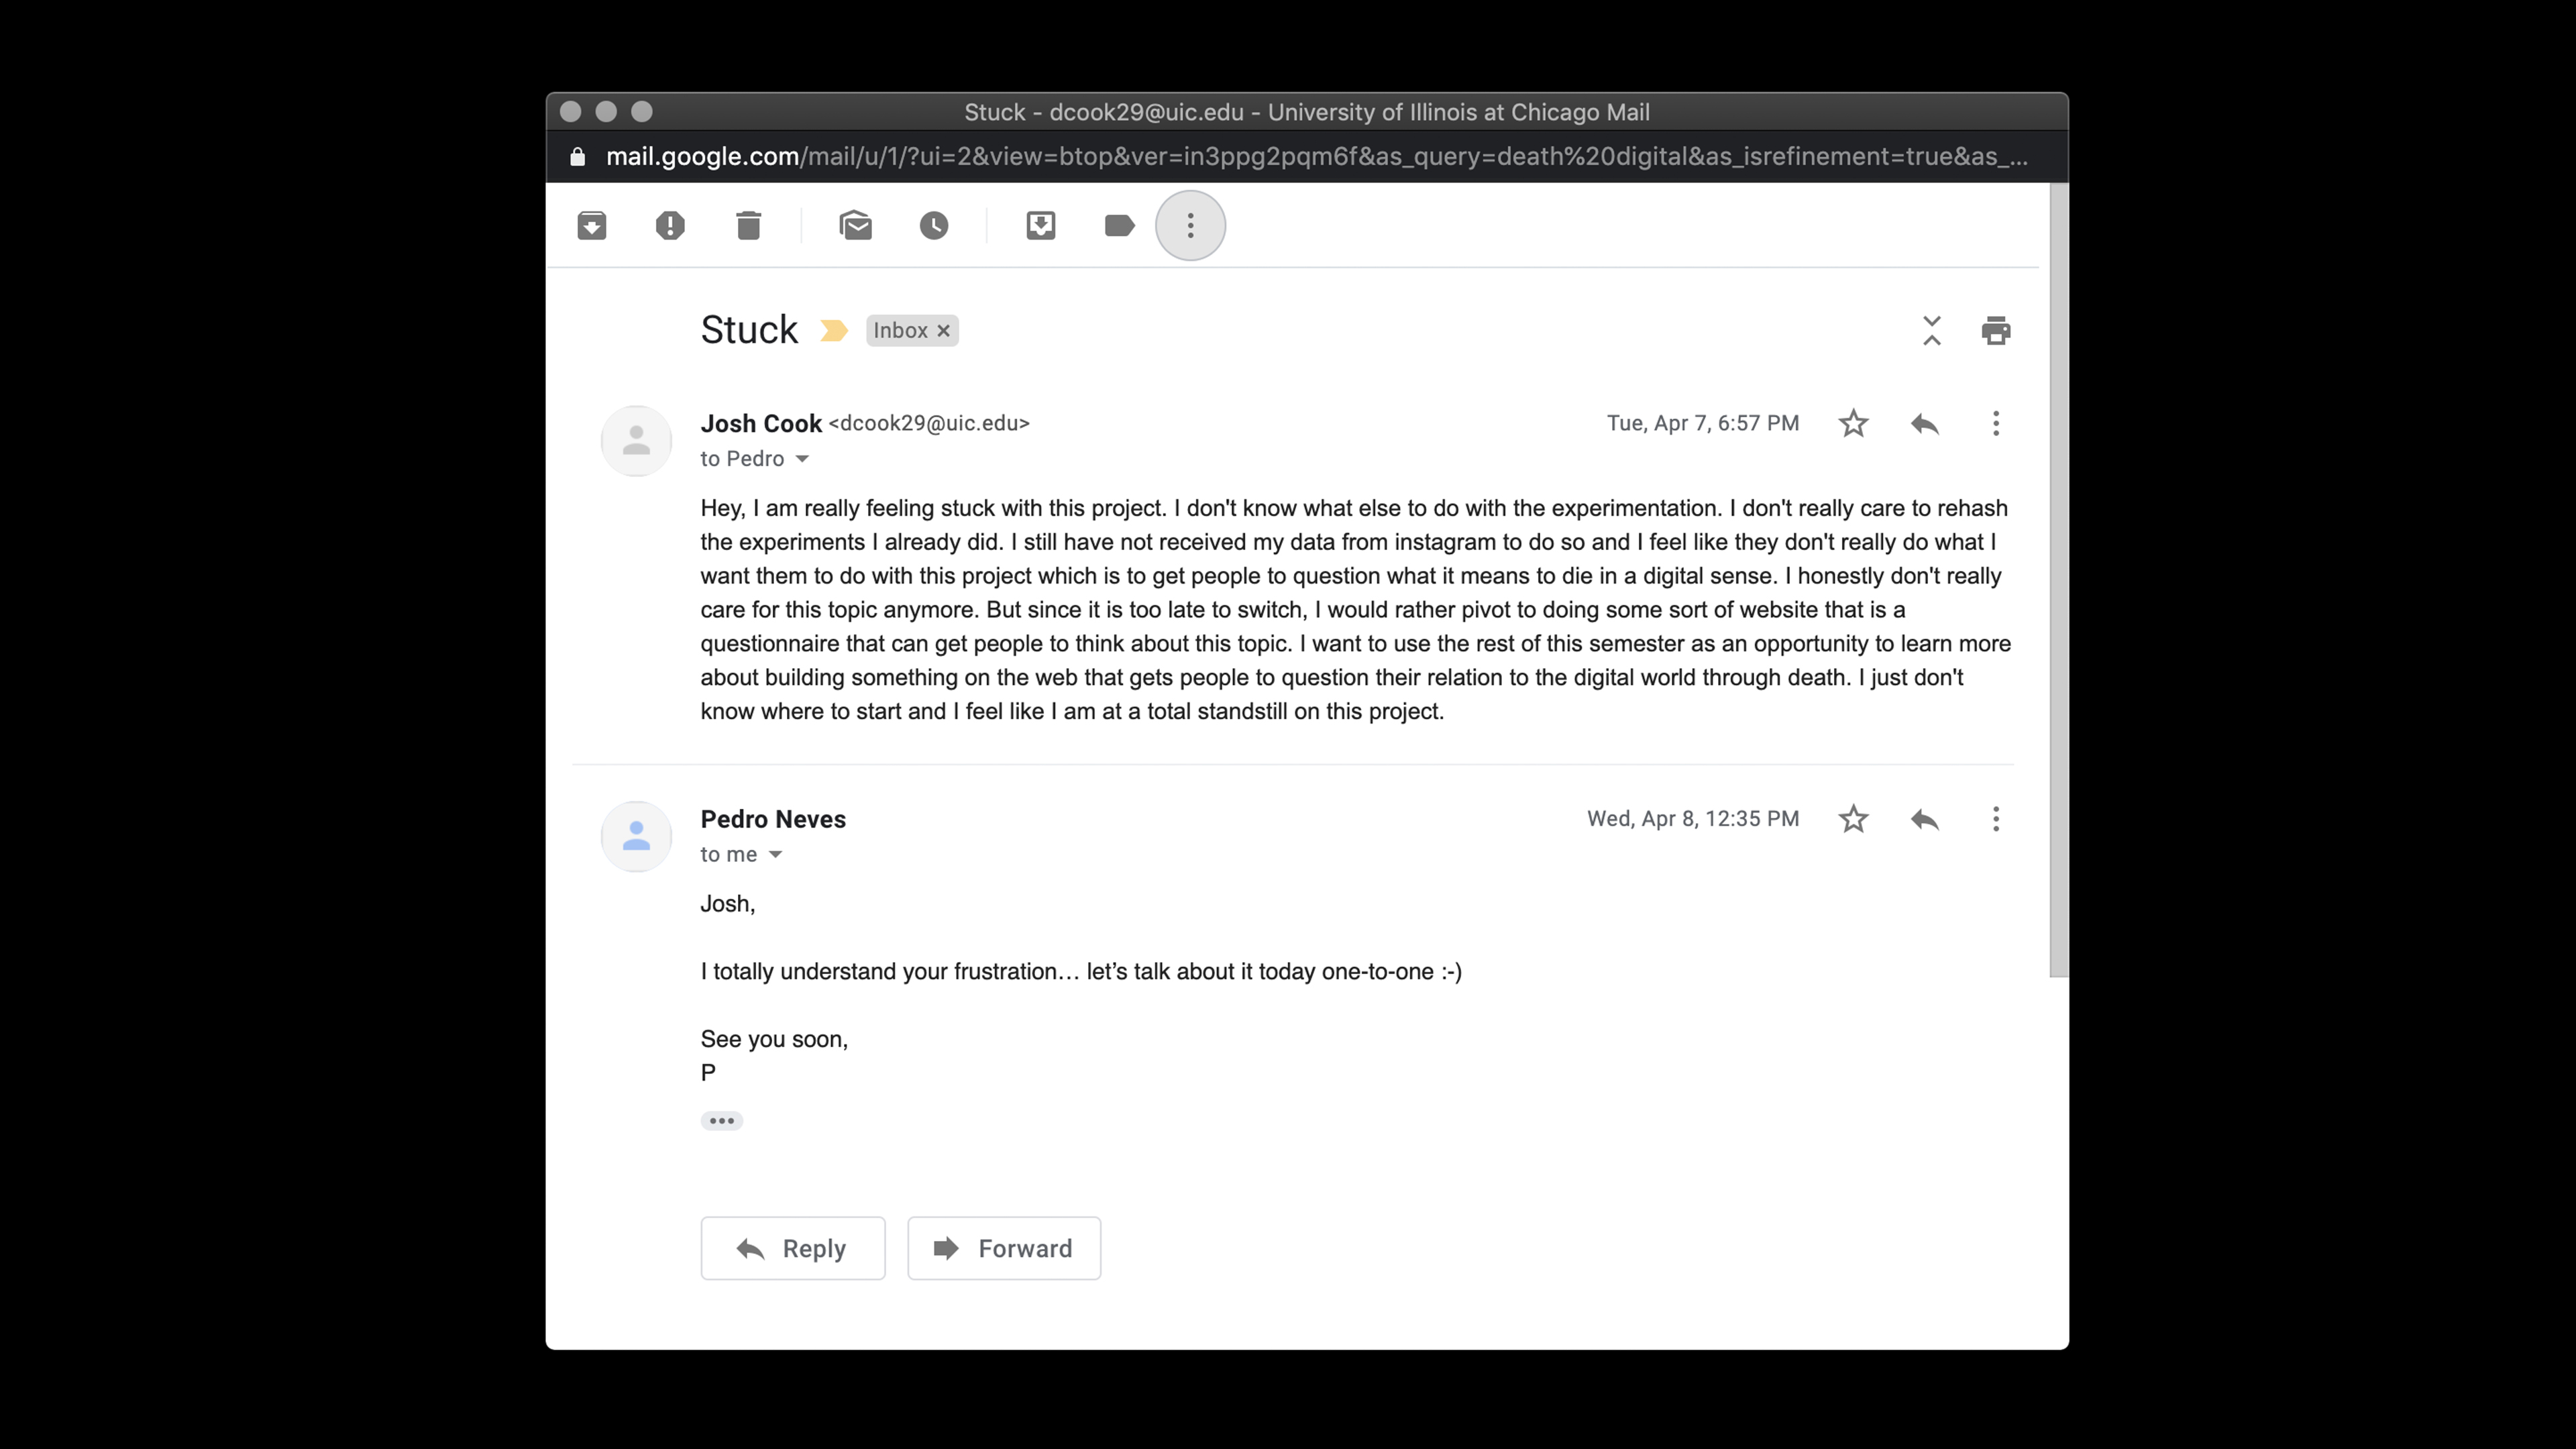Screen dimensions: 2576x1449
Task: Click the Reply button
Action: coord(793,1248)
